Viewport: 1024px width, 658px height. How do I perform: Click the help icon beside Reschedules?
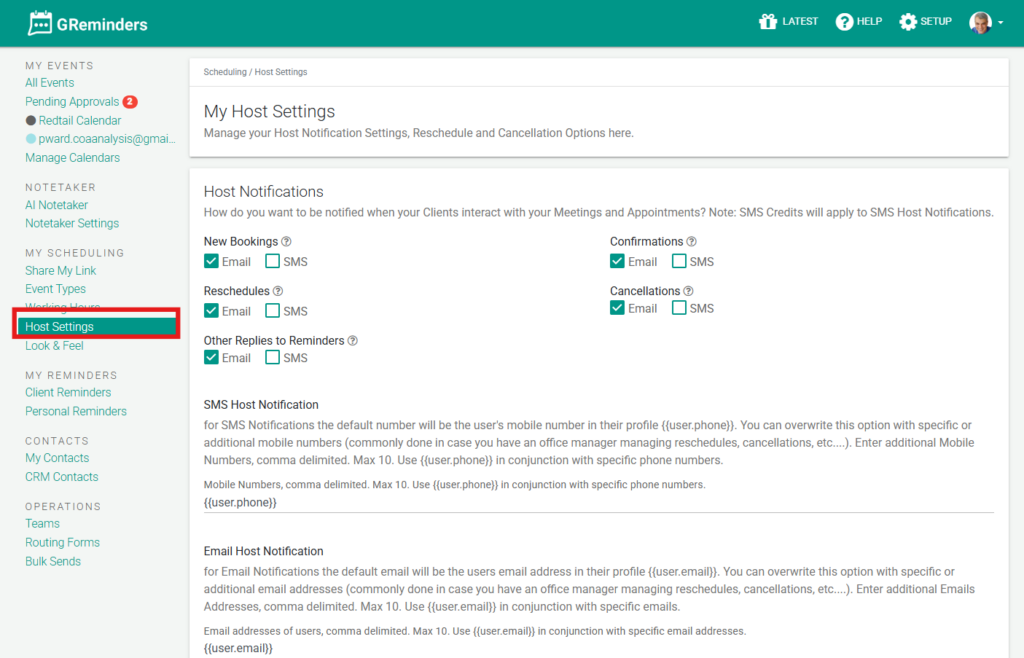(x=278, y=291)
